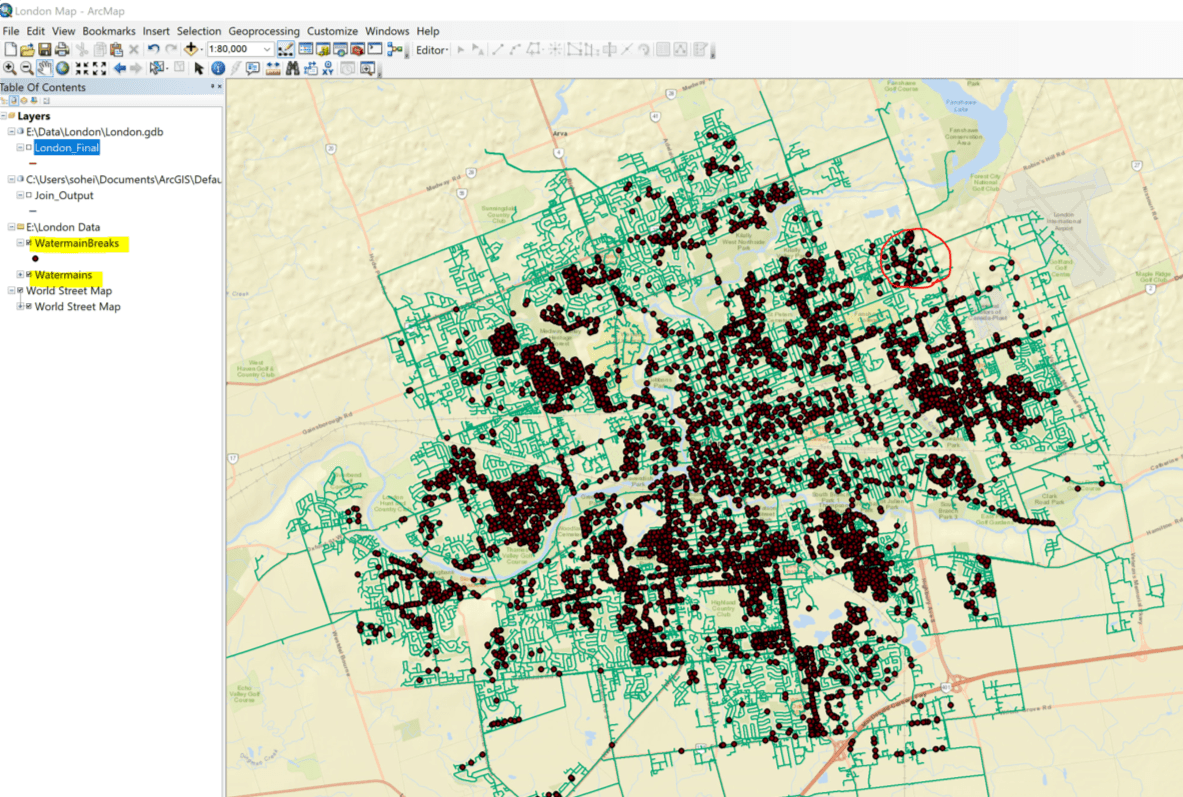Open the HTML Popup tool

pyautogui.click(x=253, y=69)
